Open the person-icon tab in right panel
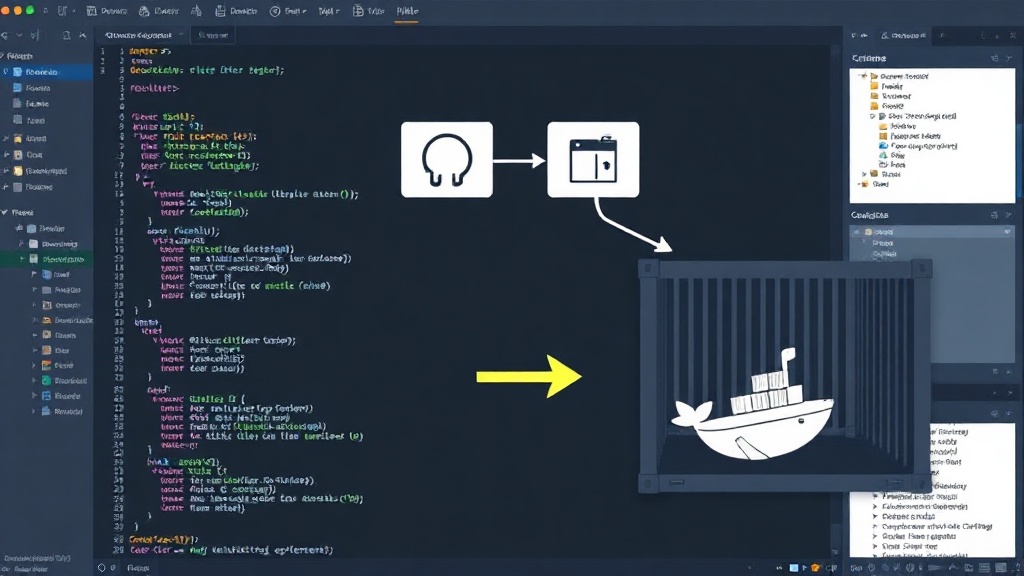Screen dimensions: 1024x576 (x=903, y=35)
